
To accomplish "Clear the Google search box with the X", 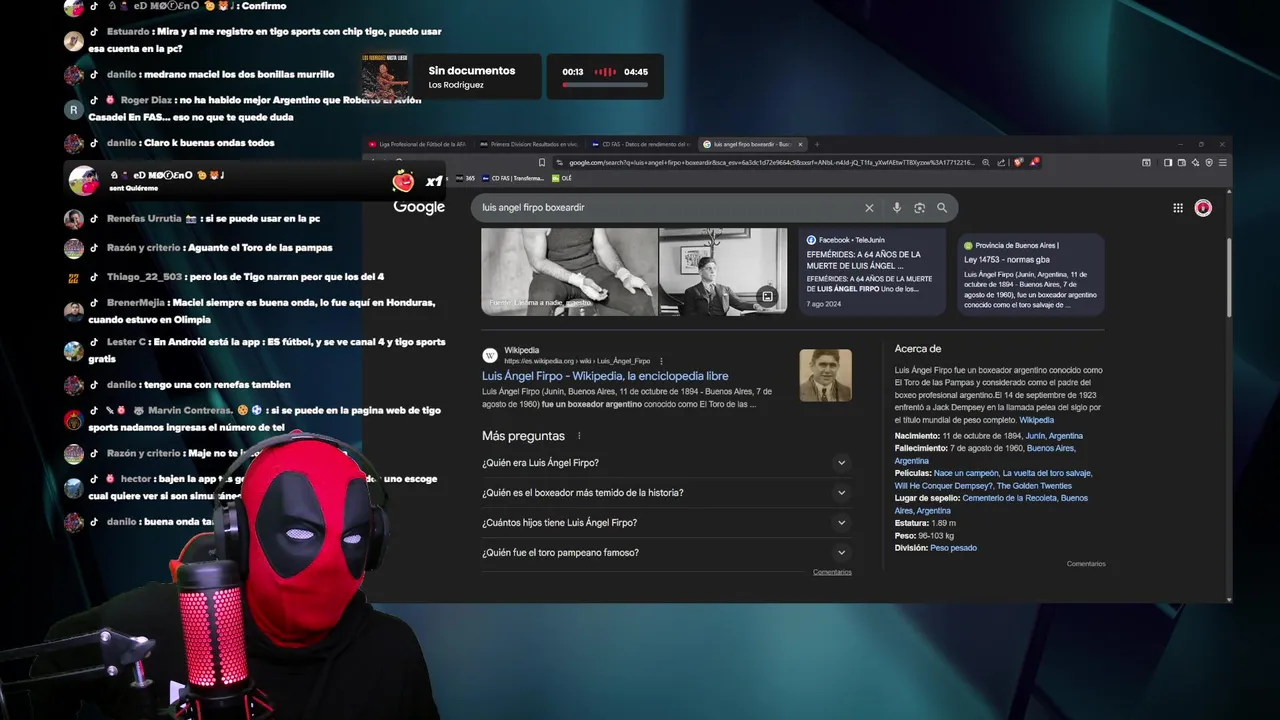I will pyautogui.click(x=869, y=208).
